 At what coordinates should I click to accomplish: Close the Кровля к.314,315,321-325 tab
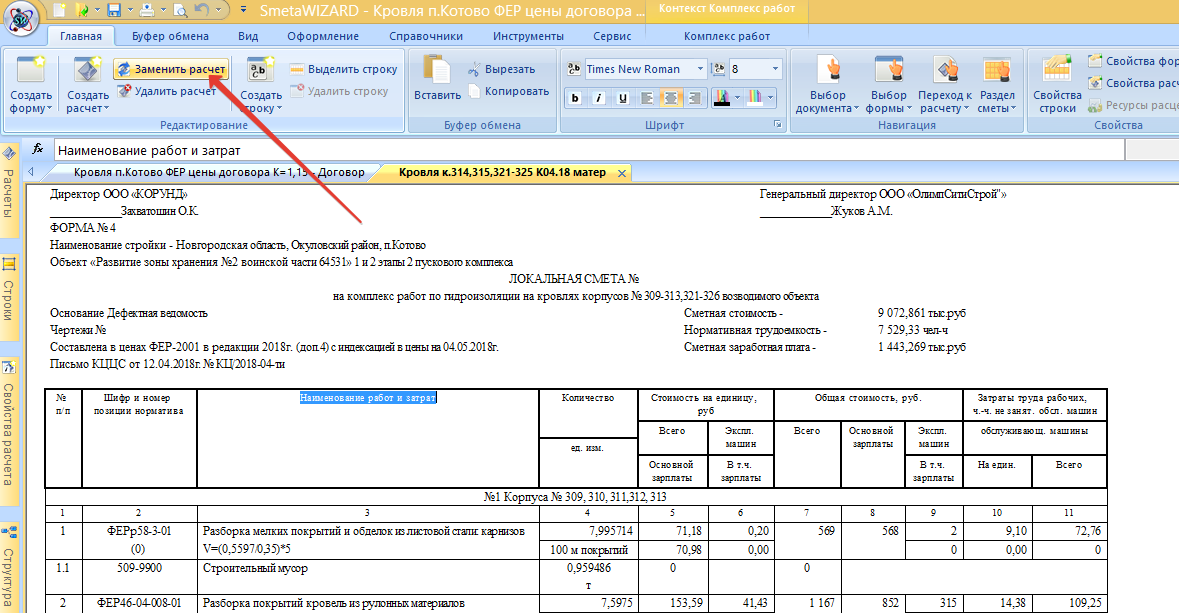622,173
